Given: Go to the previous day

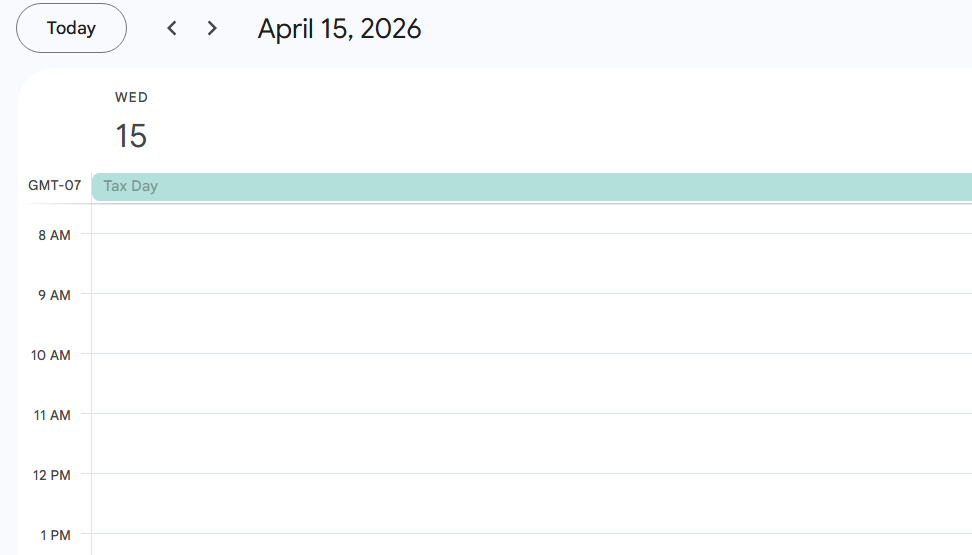Looking at the screenshot, I should [x=172, y=28].
